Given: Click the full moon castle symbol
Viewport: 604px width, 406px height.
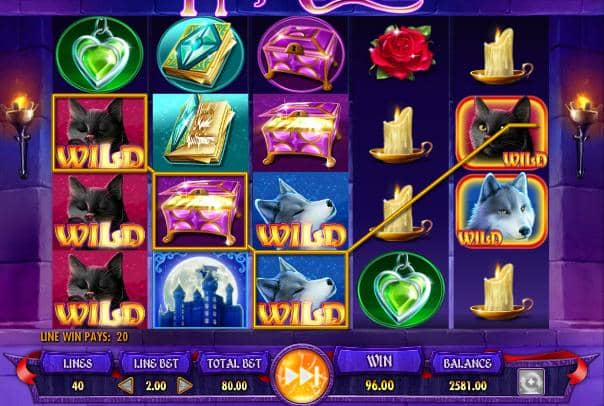Looking at the screenshot, I should (200, 290).
